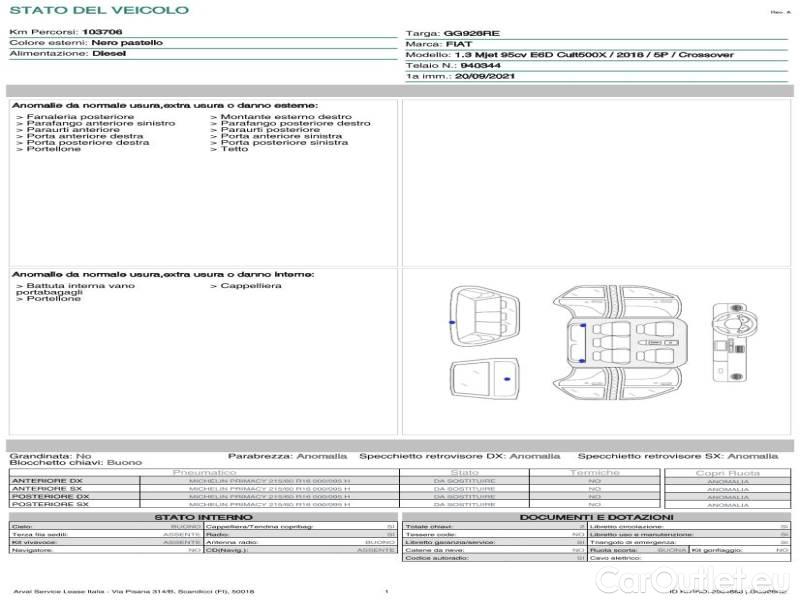Viewport: 800px width, 600px height.
Task: Click the DOCUMENTI E DOTAZIONI section header
Action: [x=595, y=516]
